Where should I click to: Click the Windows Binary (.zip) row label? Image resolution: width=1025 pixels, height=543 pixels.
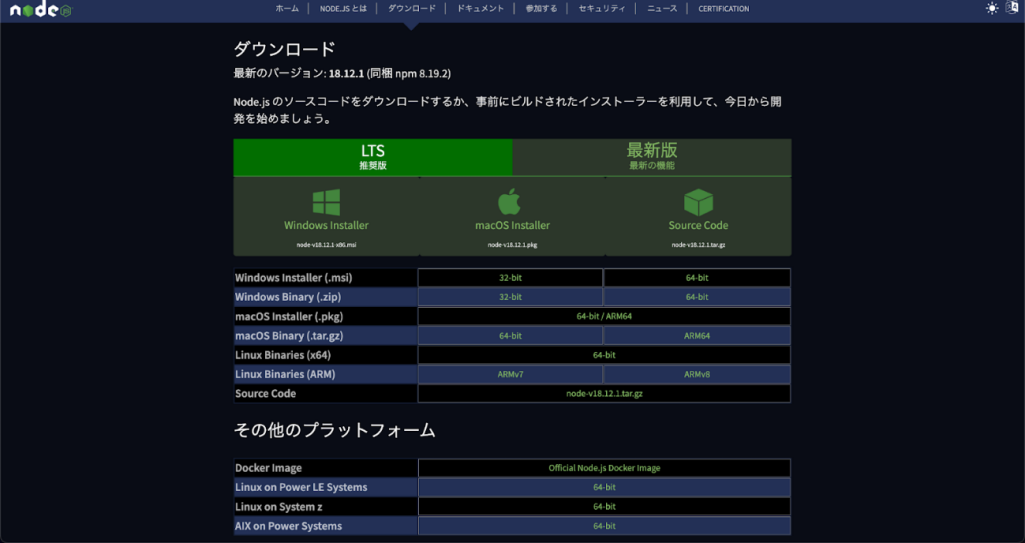[x=288, y=297]
